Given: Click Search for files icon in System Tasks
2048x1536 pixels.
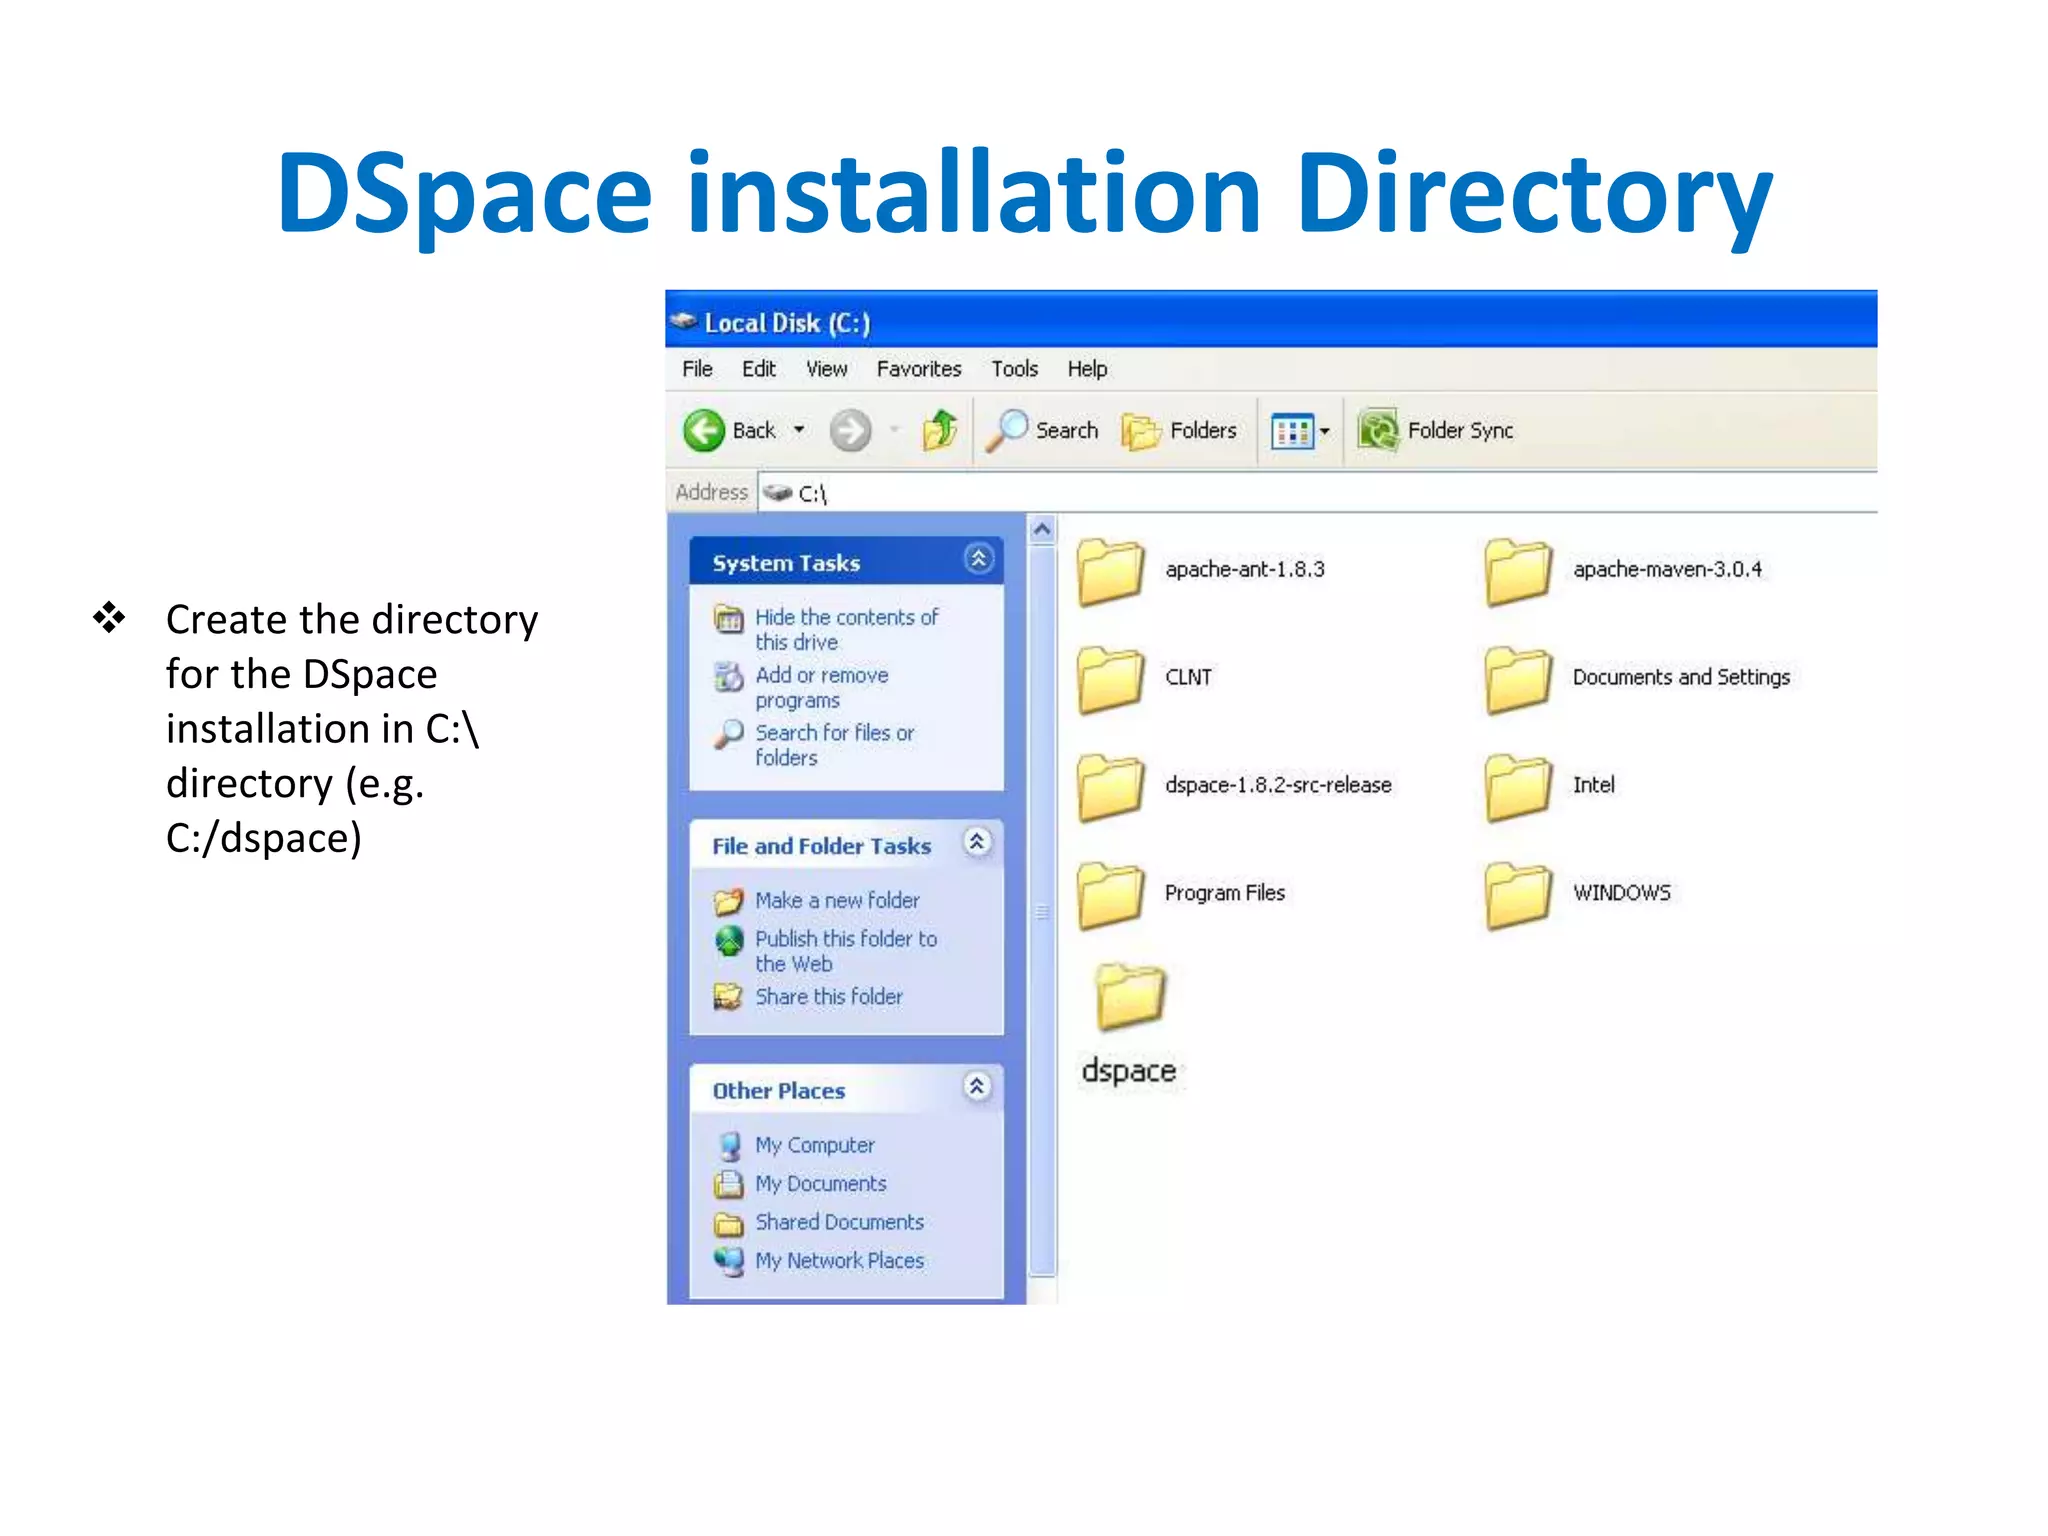Looking at the screenshot, I should (729, 735).
